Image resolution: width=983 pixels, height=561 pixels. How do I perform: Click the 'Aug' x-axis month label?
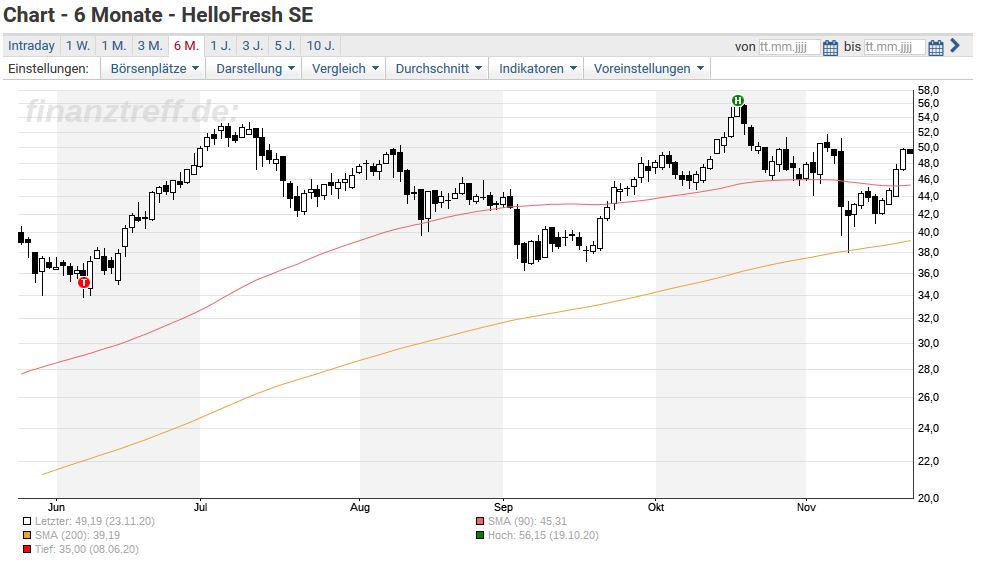pos(360,507)
